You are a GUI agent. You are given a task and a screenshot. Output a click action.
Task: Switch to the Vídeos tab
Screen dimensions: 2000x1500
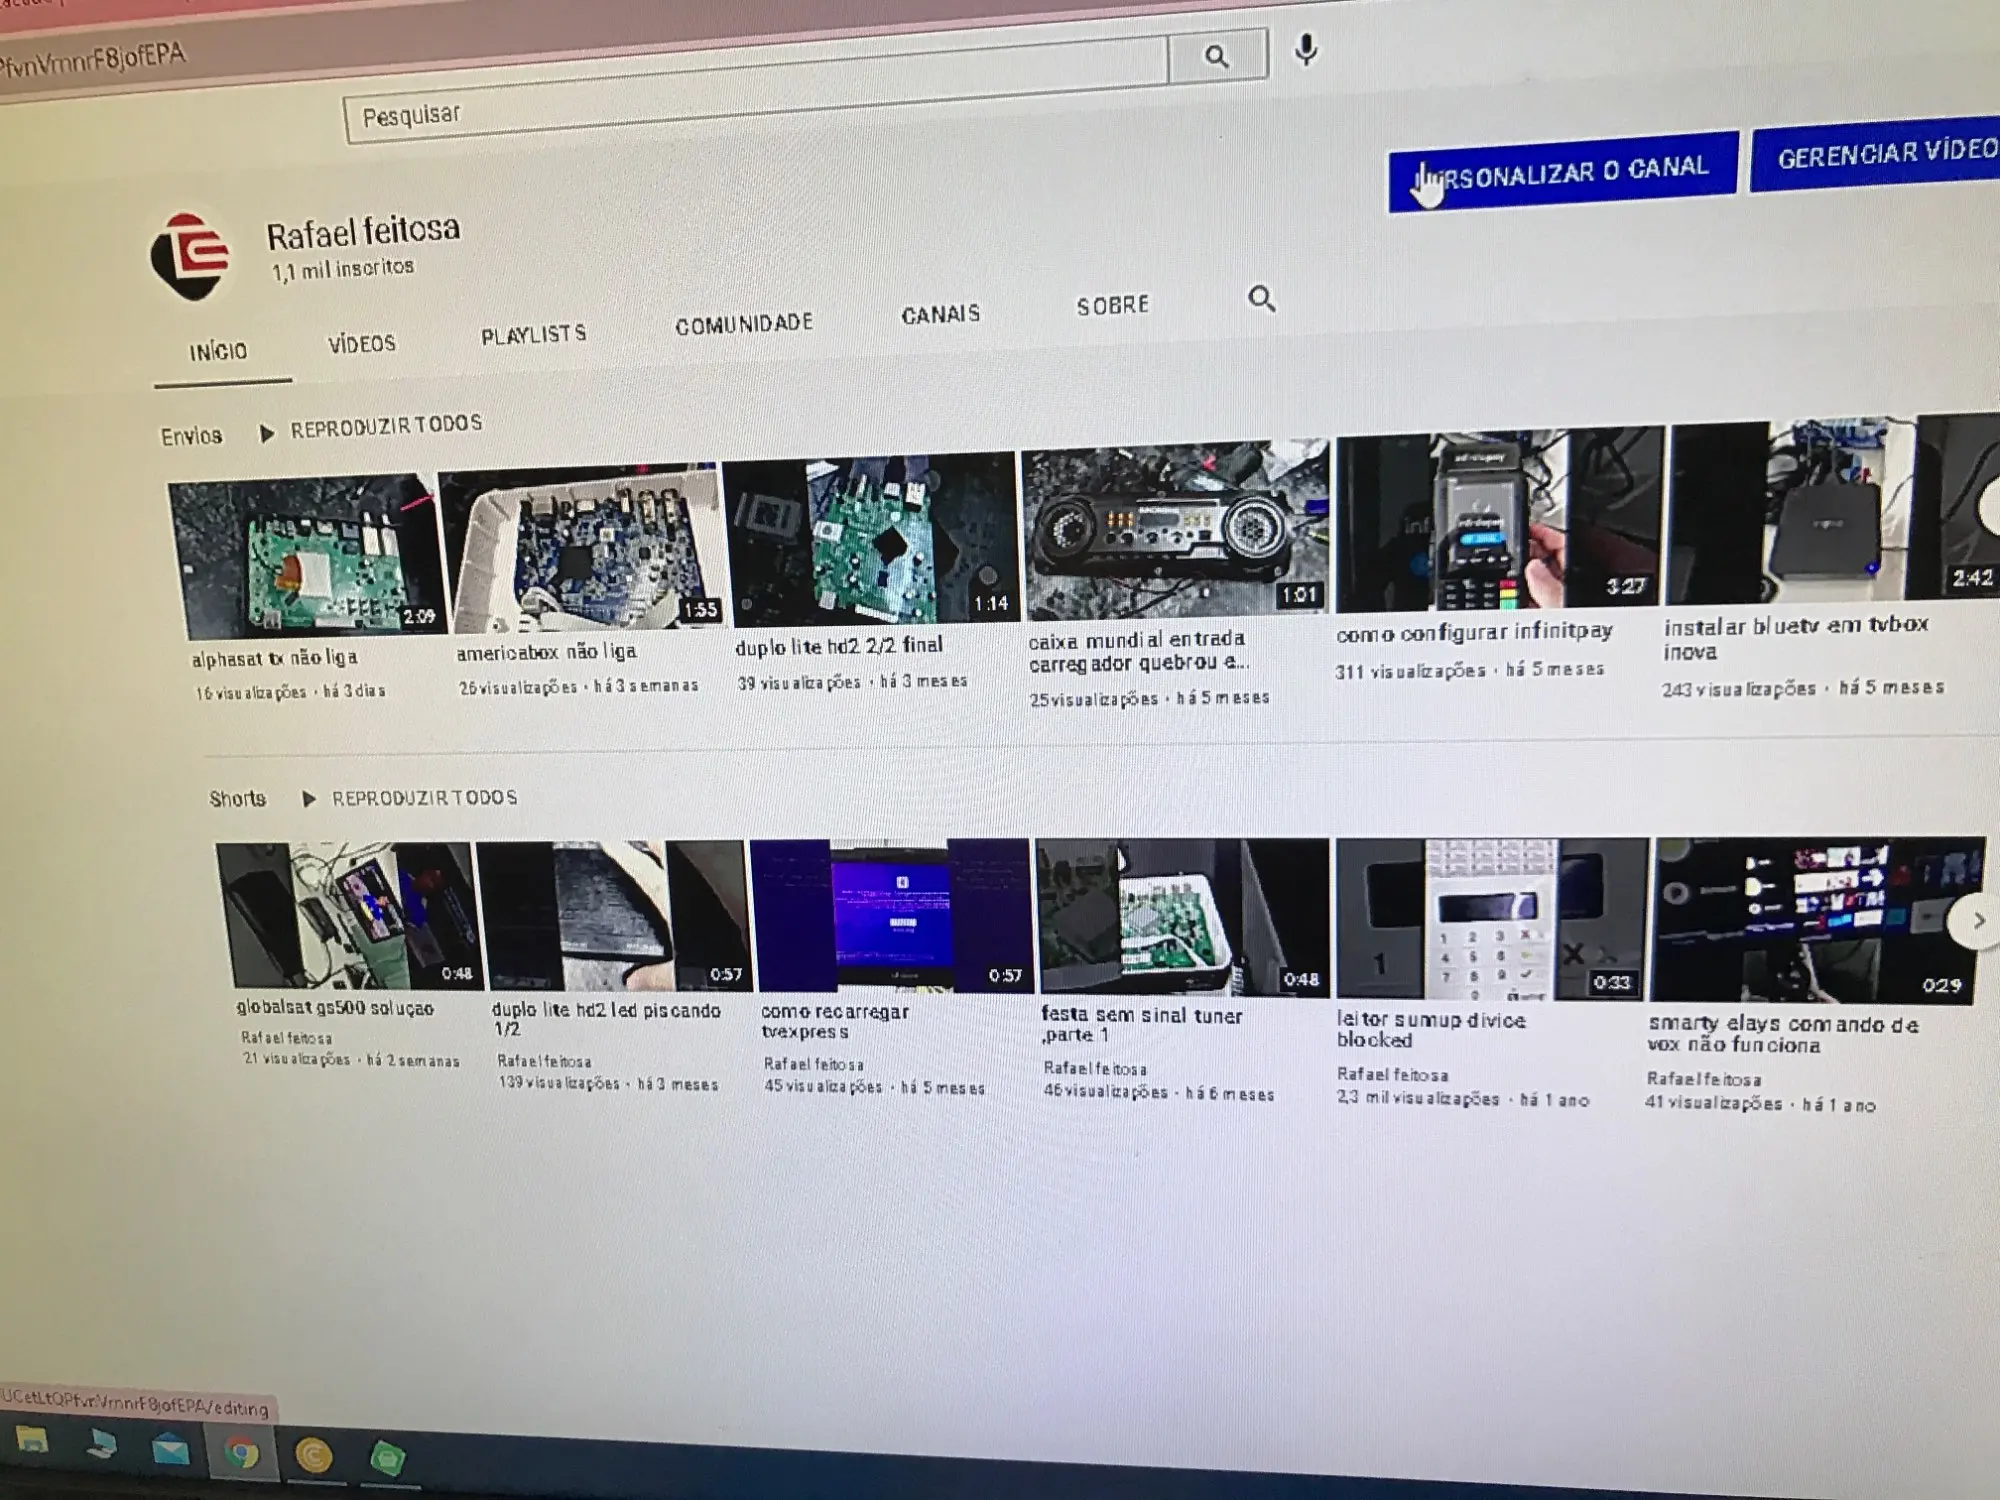pos(362,344)
